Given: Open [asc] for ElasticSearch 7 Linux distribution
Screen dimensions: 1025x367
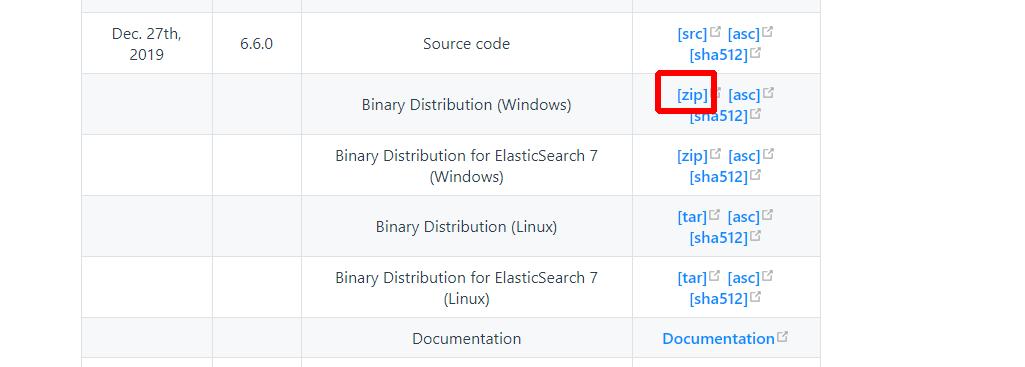Looking at the screenshot, I should pos(744,278).
